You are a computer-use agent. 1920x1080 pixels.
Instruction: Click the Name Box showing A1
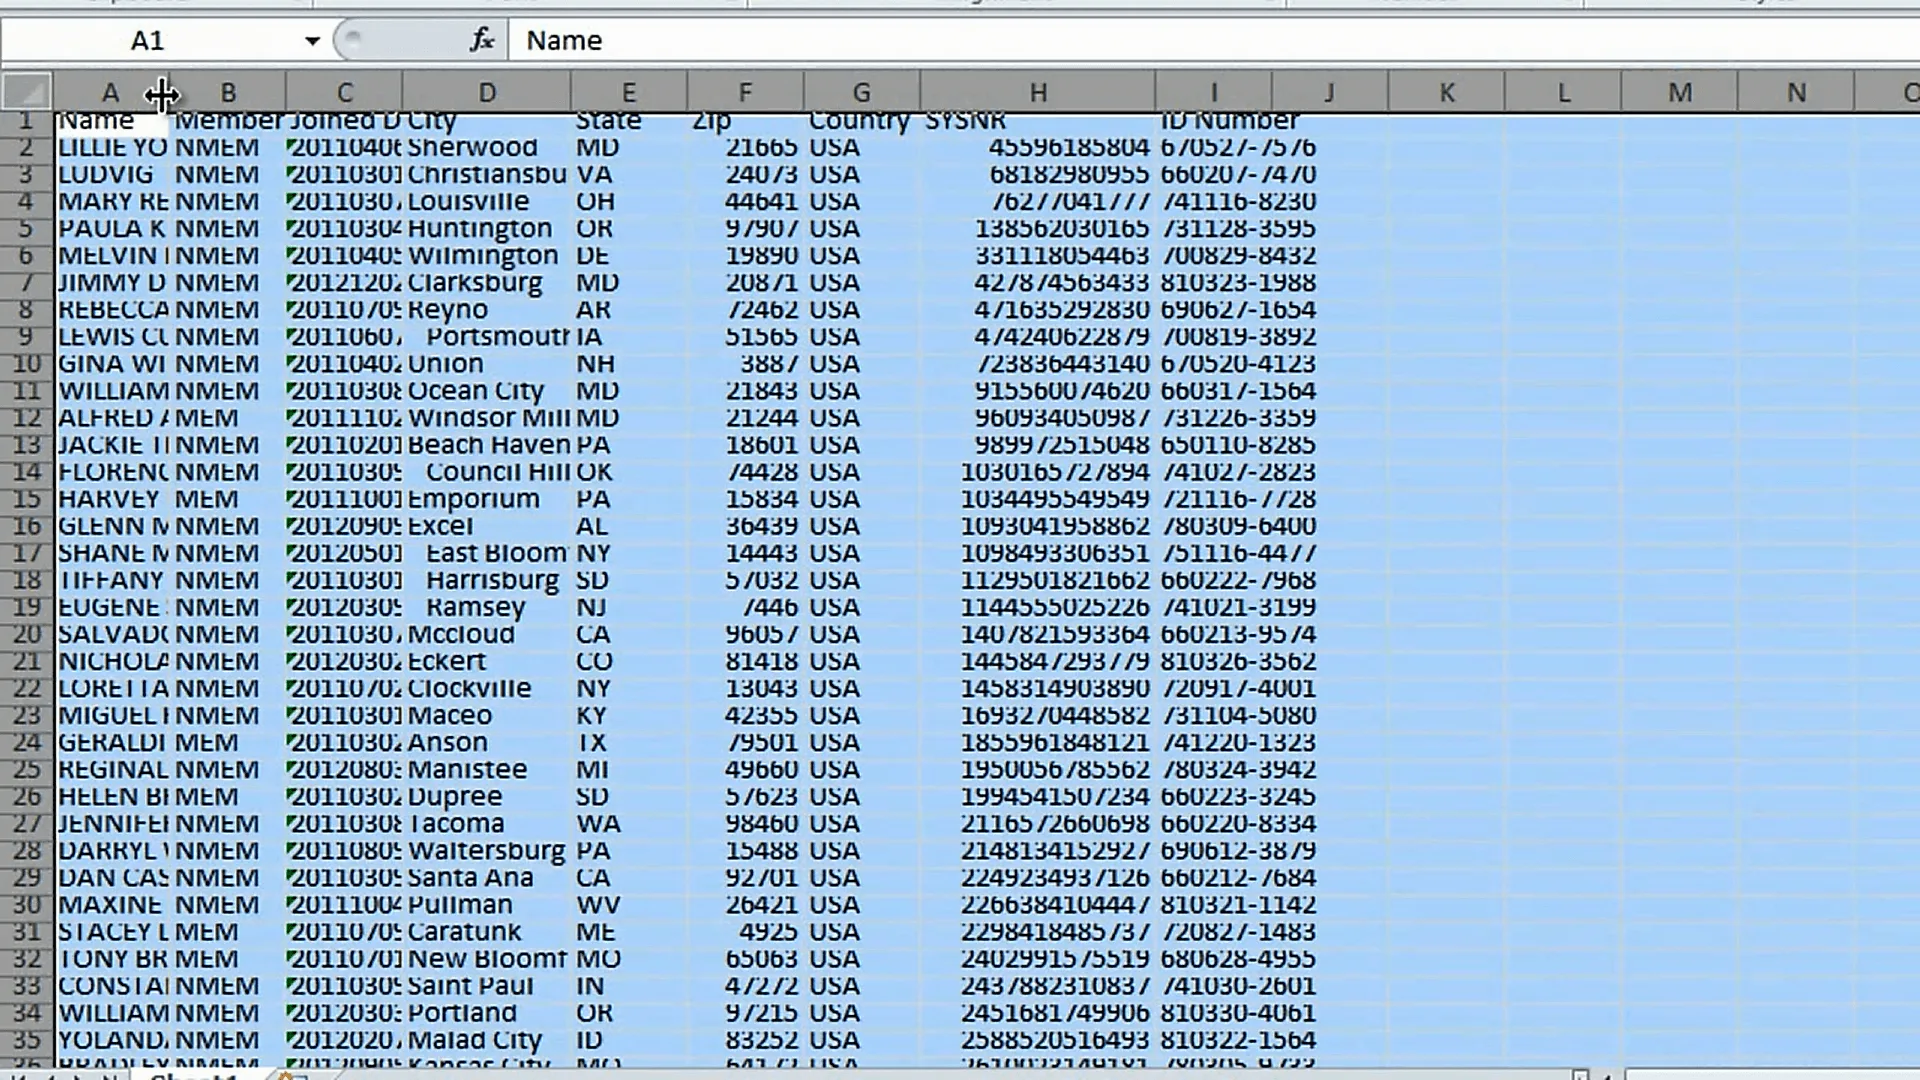pos(148,41)
